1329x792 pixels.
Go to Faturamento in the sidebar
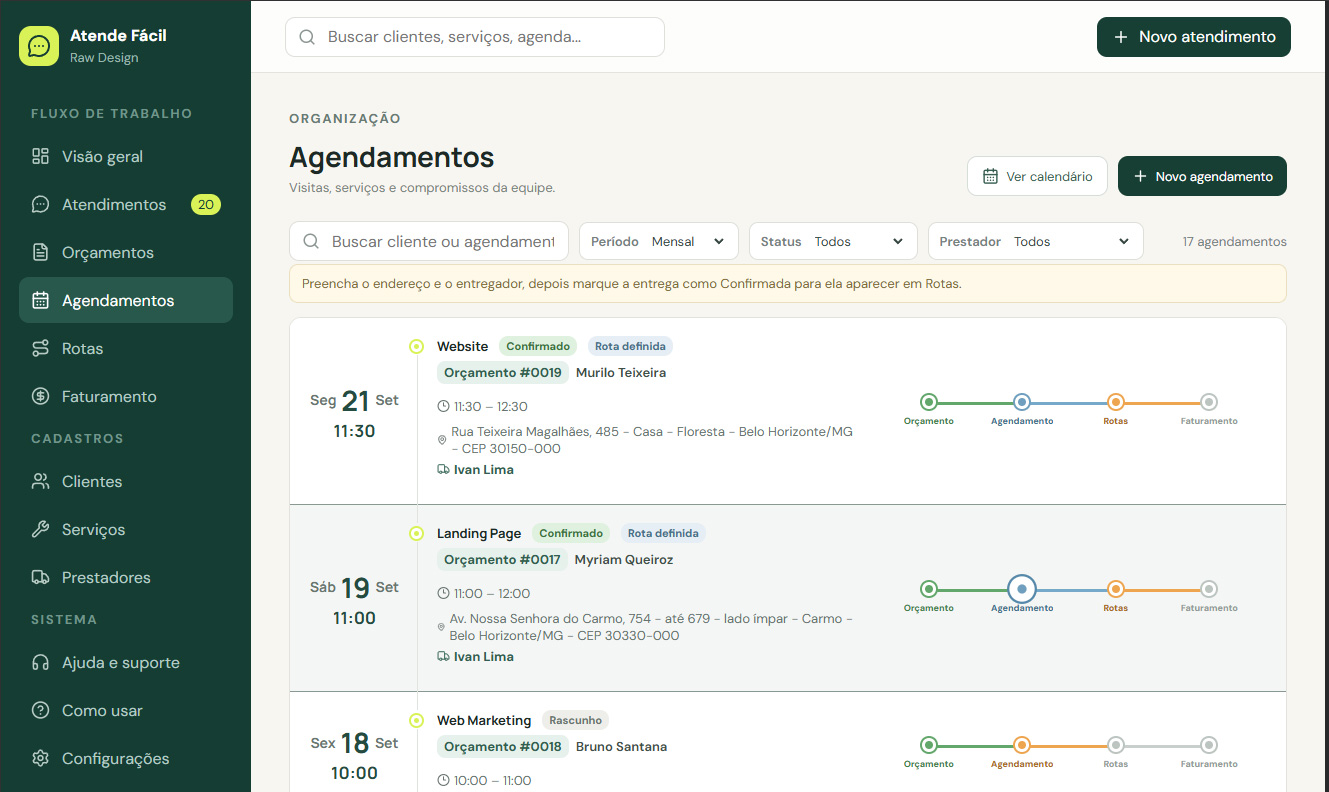click(126, 396)
